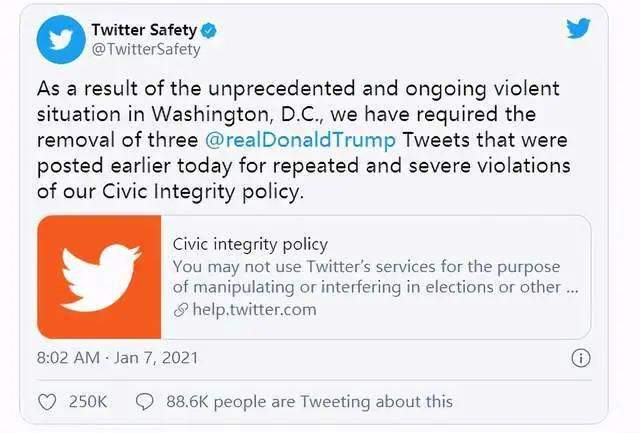Click card description "You may not use Twitter's services"
Image resolution: width=640 pixels, height=433 pixels.
coord(366,267)
